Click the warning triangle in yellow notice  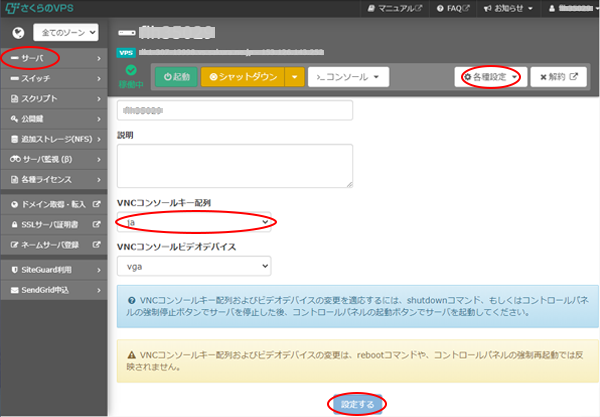(x=132, y=355)
